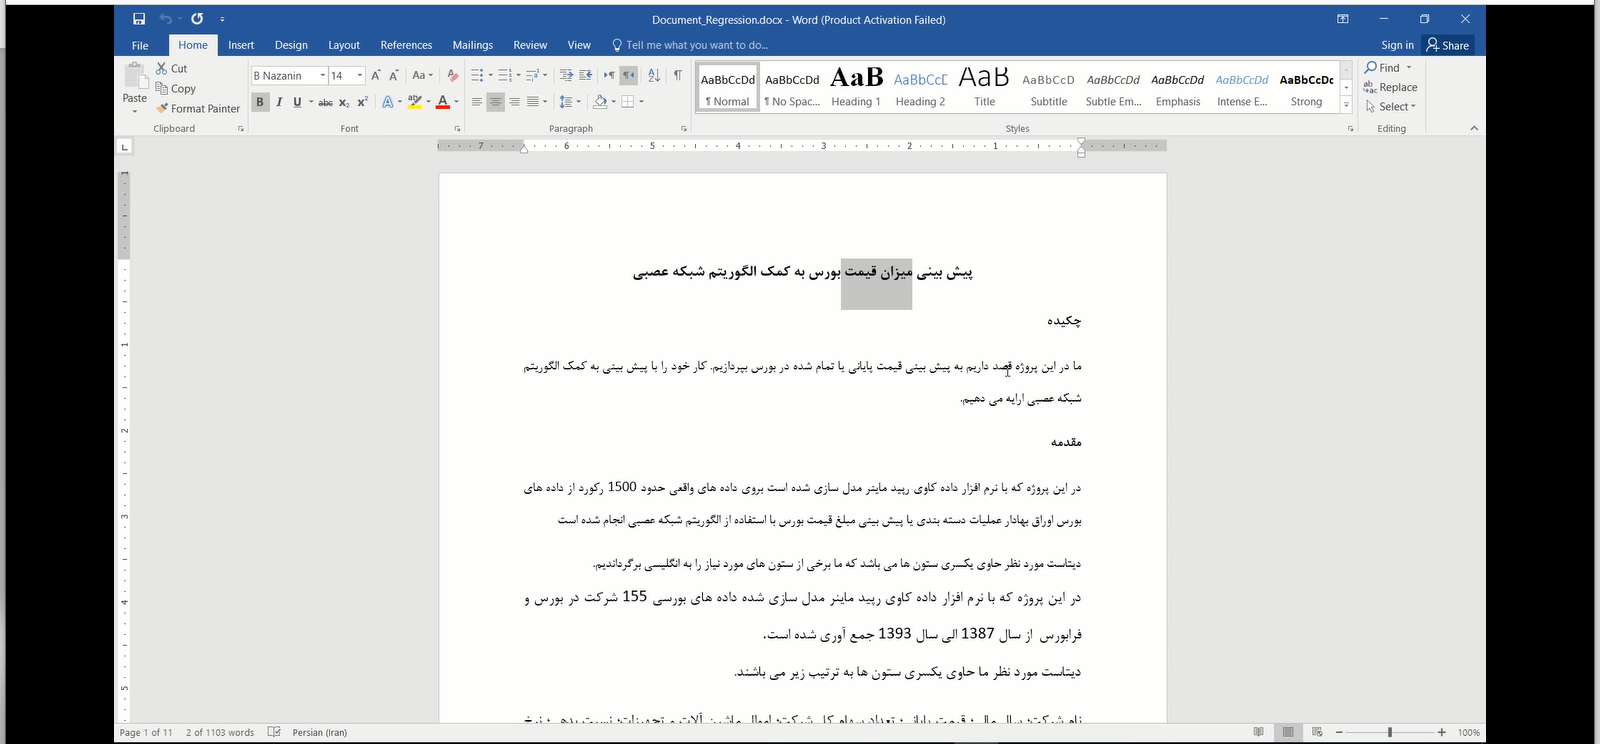This screenshot has width=1600, height=744.
Task: Switch to the References tab
Action: point(406,45)
